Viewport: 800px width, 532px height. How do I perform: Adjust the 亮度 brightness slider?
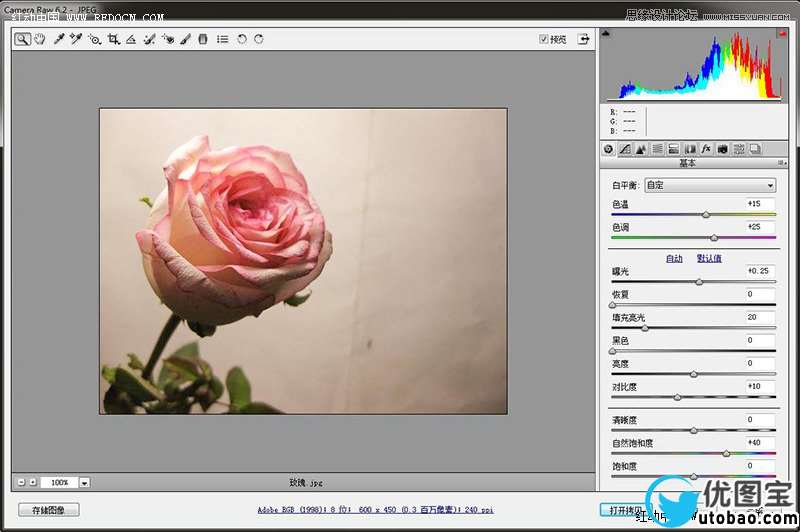pos(694,374)
